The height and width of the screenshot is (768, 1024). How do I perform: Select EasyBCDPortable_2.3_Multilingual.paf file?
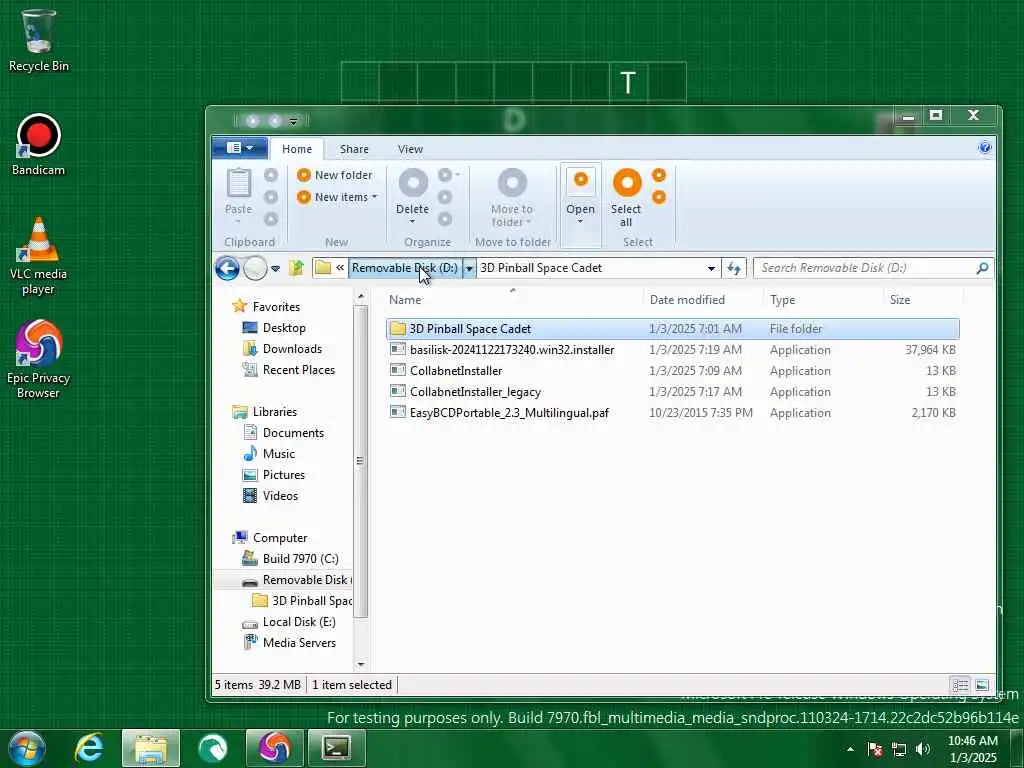tap(673, 413)
